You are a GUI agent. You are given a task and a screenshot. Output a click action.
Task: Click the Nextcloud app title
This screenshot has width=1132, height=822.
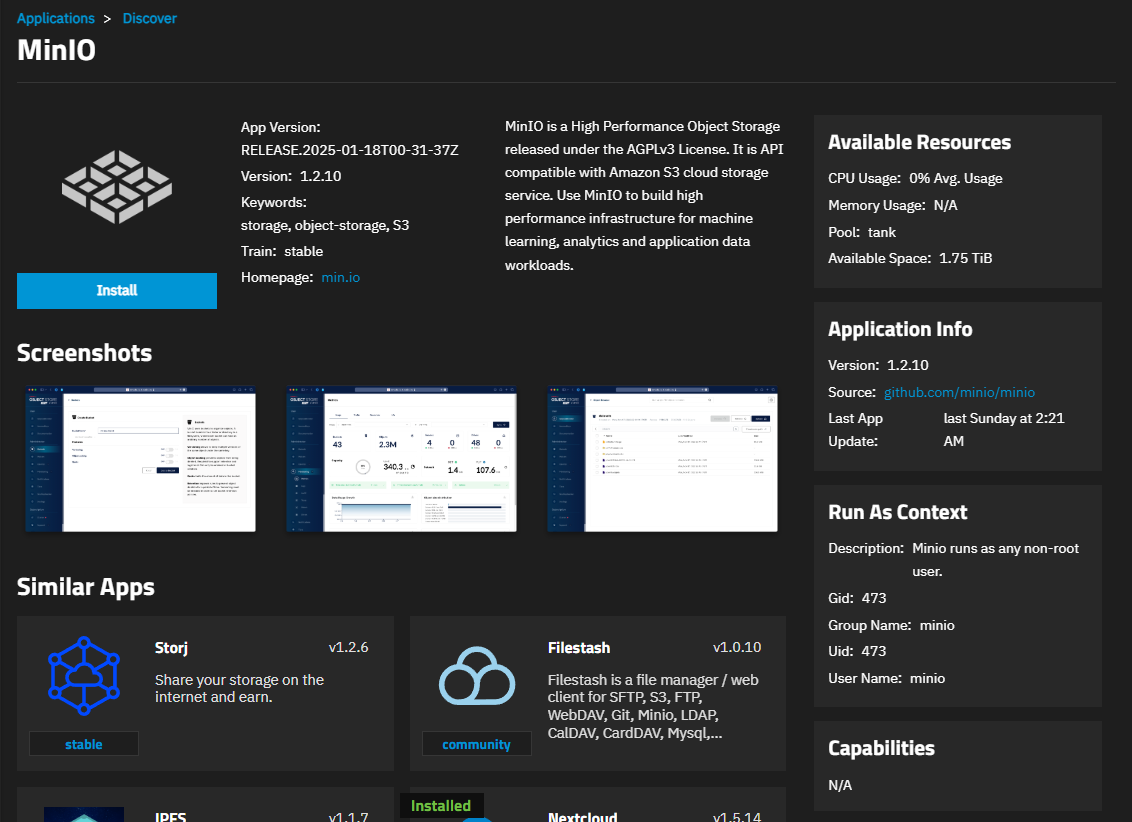(x=583, y=816)
